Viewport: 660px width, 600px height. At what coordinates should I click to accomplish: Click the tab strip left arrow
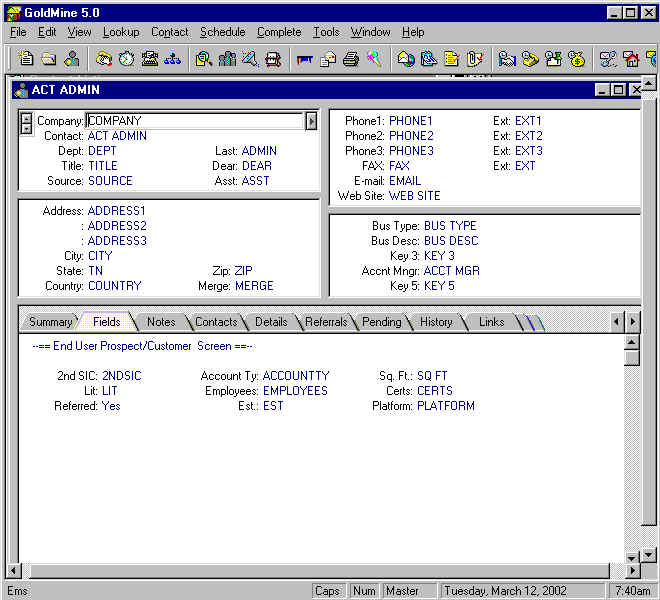point(616,322)
